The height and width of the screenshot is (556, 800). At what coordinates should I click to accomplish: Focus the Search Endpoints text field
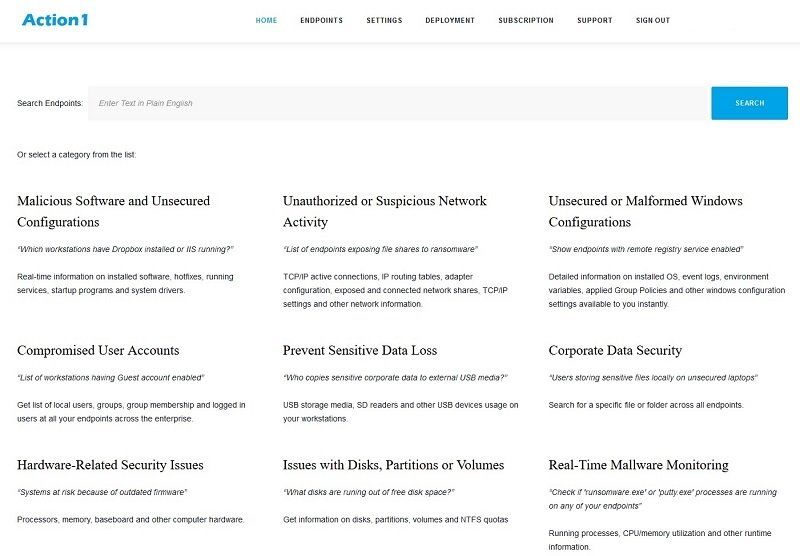point(399,103)
